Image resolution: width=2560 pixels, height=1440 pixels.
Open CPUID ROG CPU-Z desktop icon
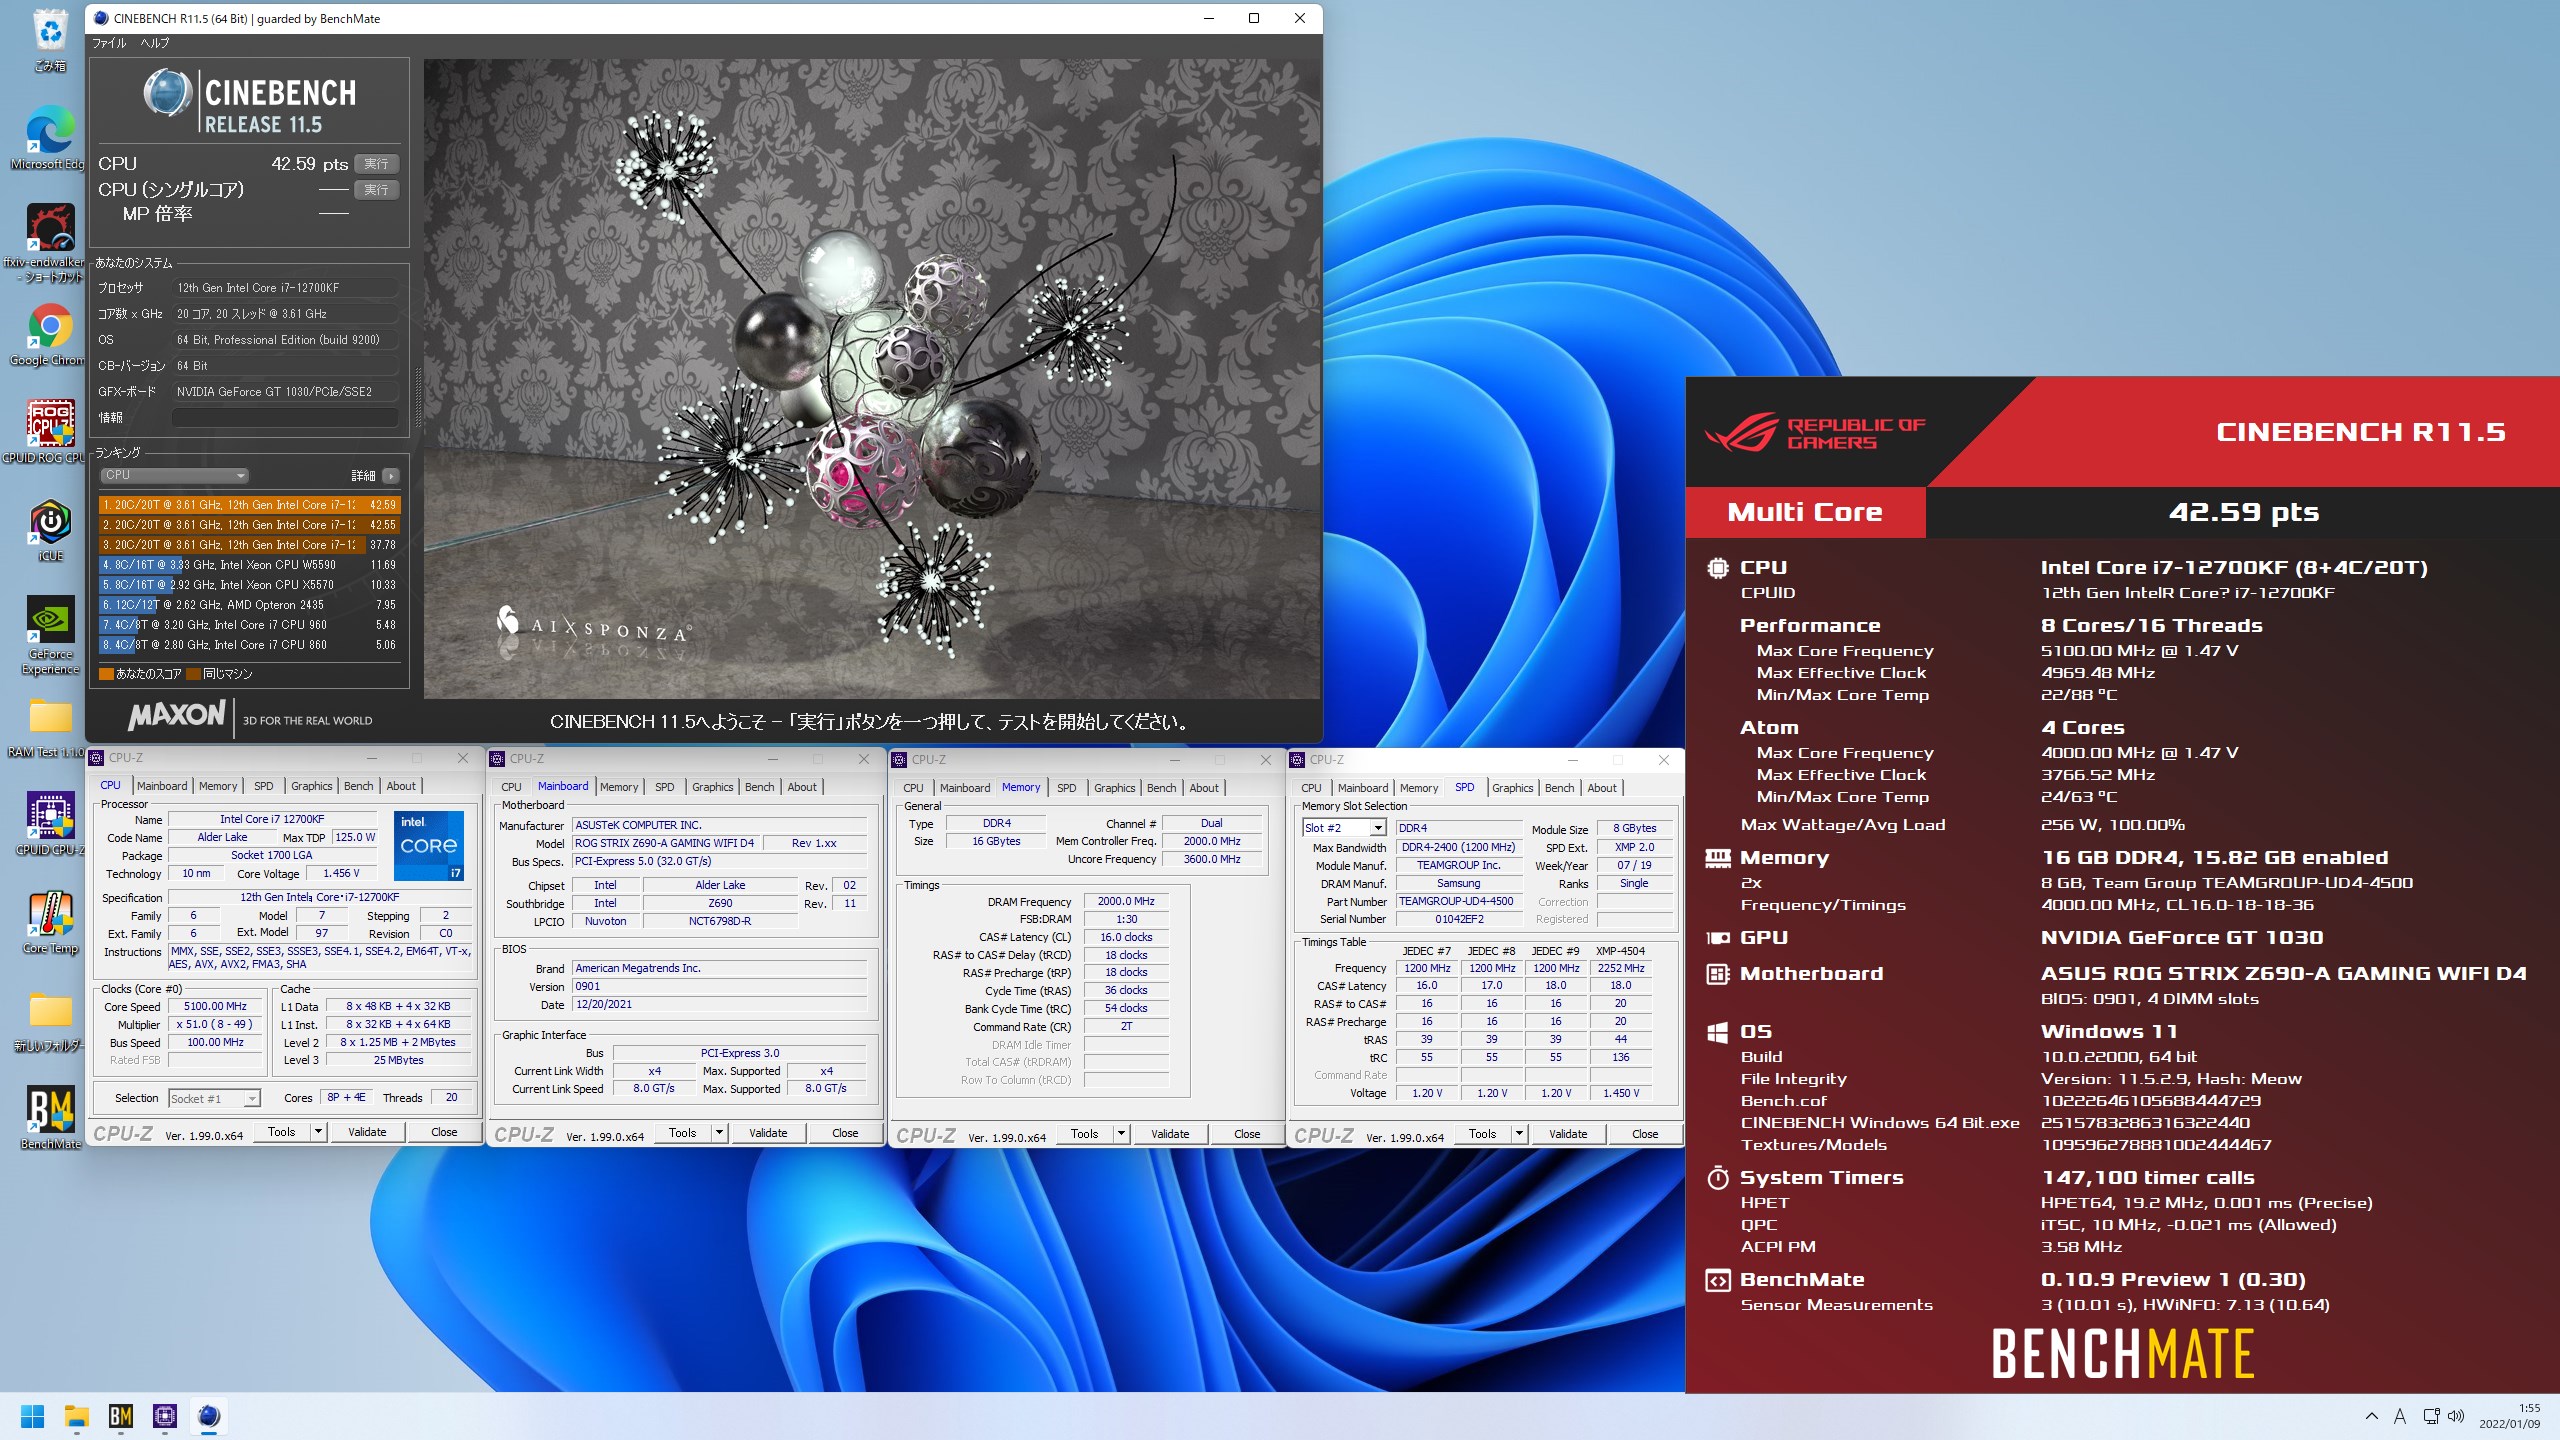click(49, 432)
